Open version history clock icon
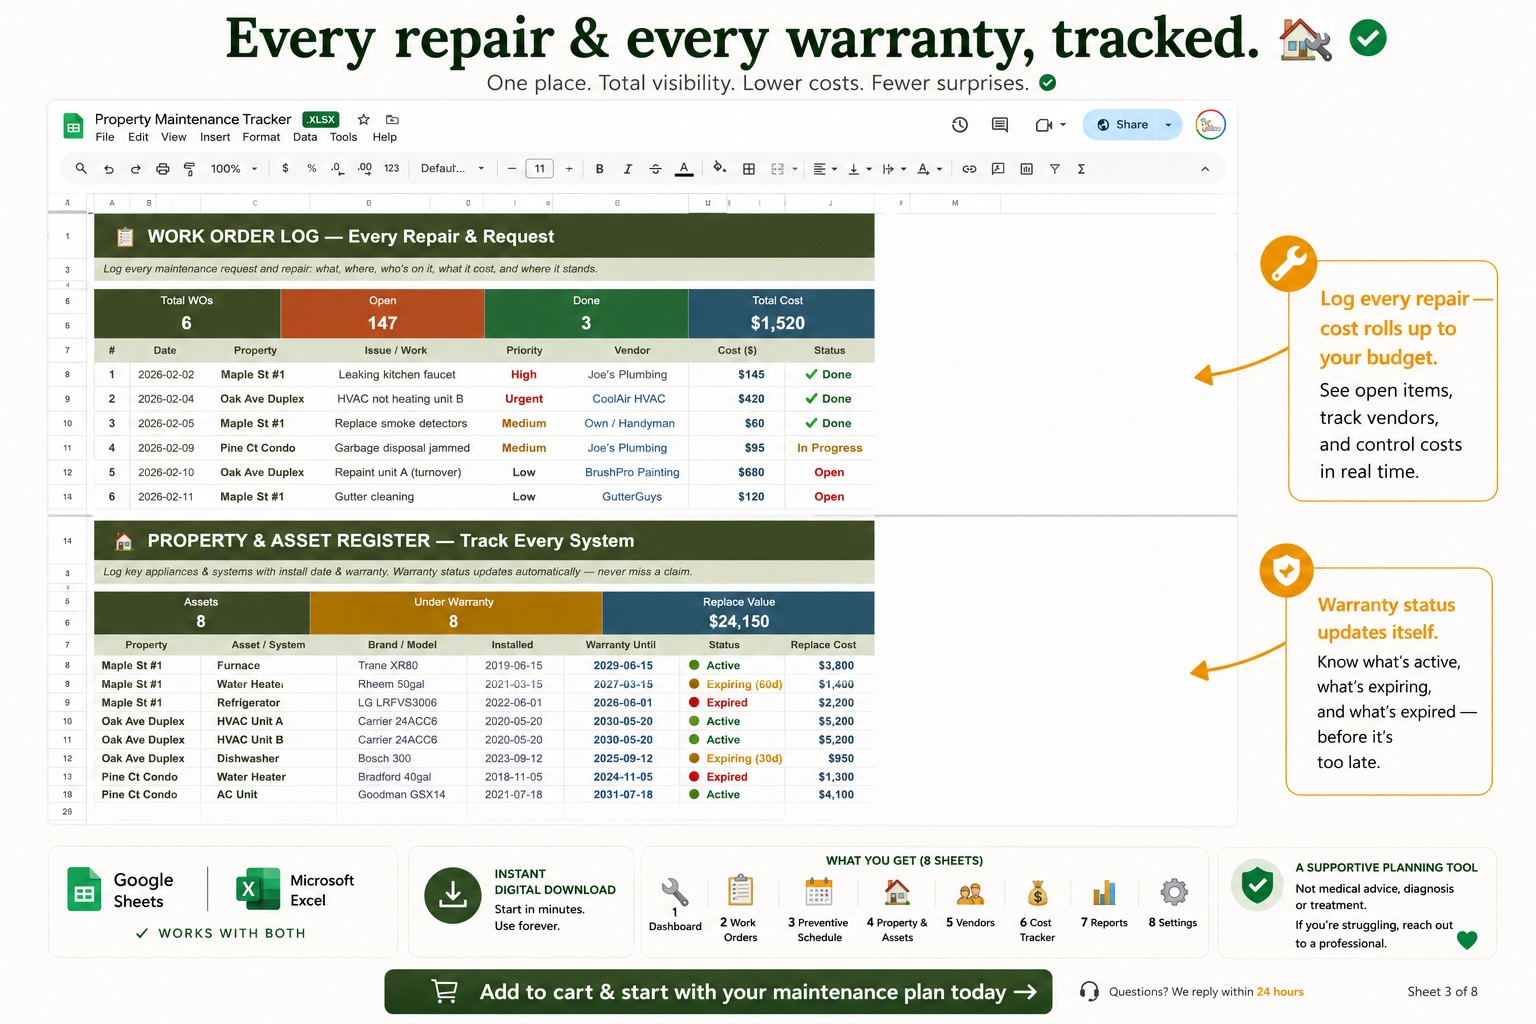Screen dimensions: 1536x1024 point(960,125)
